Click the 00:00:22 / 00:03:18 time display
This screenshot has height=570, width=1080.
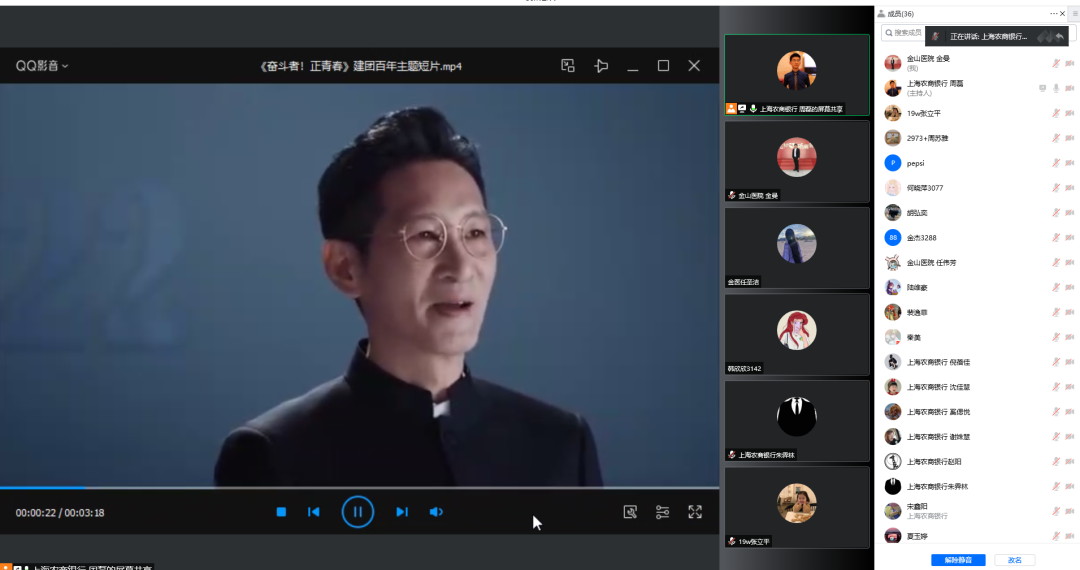(60, 513)
